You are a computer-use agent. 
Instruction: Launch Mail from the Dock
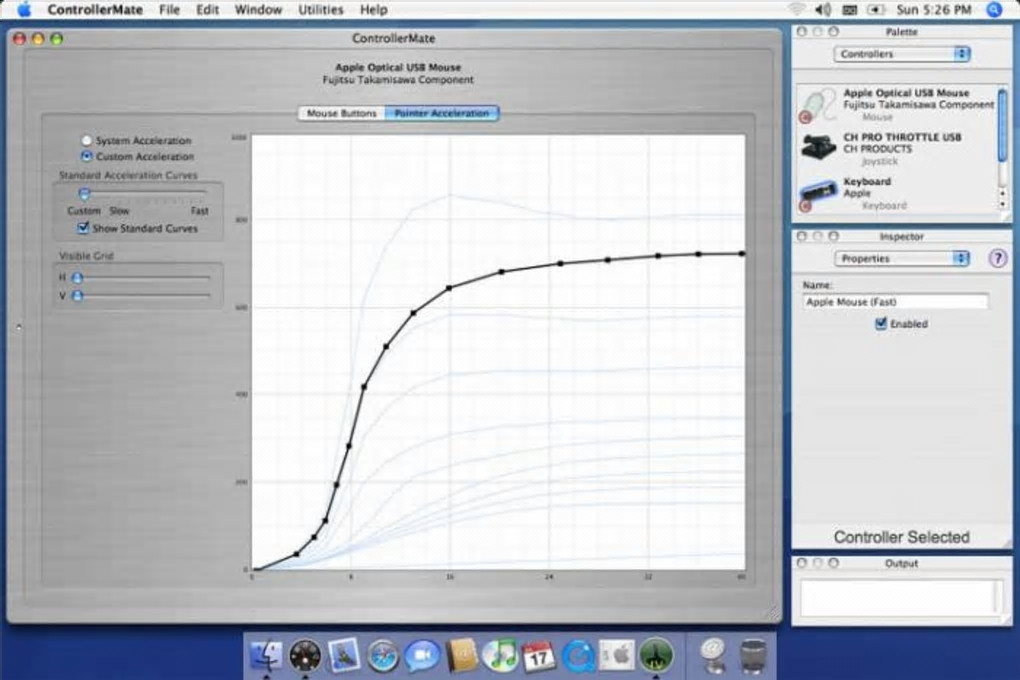343,655
